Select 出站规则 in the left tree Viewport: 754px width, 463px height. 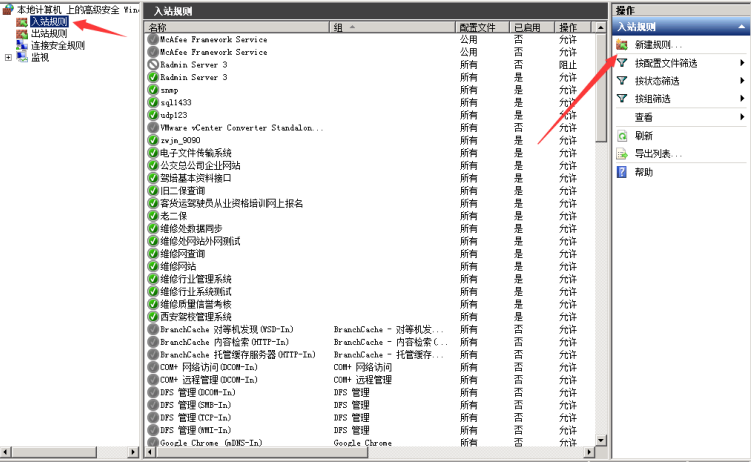coord(49,34)
